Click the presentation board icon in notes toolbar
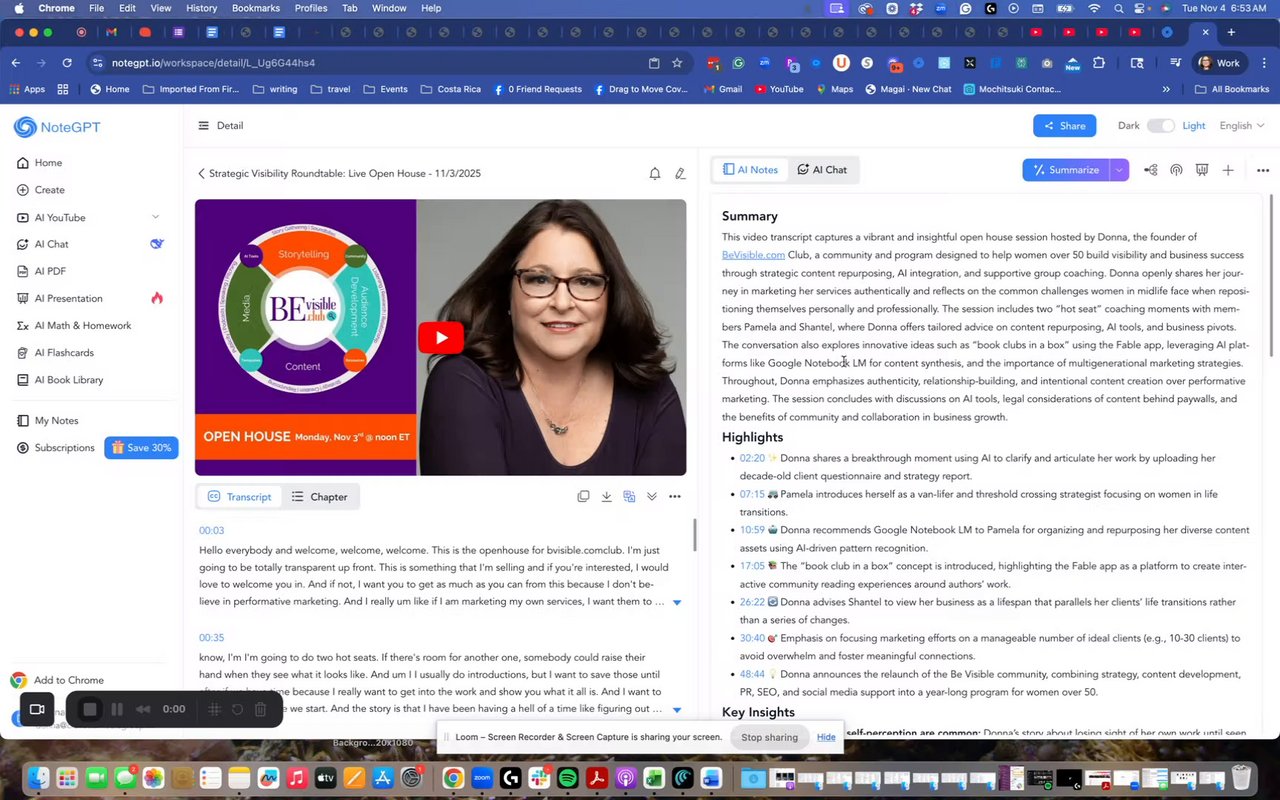Viewport: 1280px width, 800px height. point(1202,170)
